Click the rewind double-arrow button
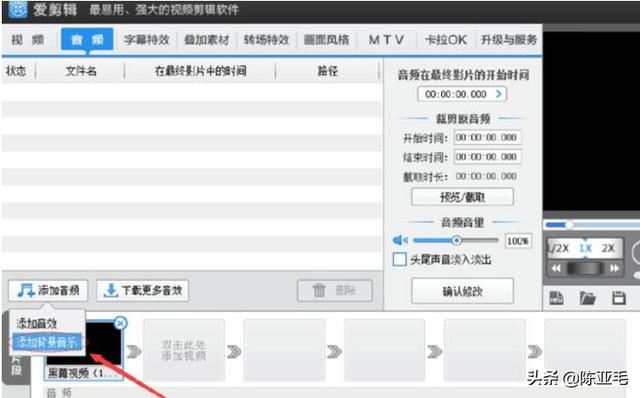 pos(556,268)
